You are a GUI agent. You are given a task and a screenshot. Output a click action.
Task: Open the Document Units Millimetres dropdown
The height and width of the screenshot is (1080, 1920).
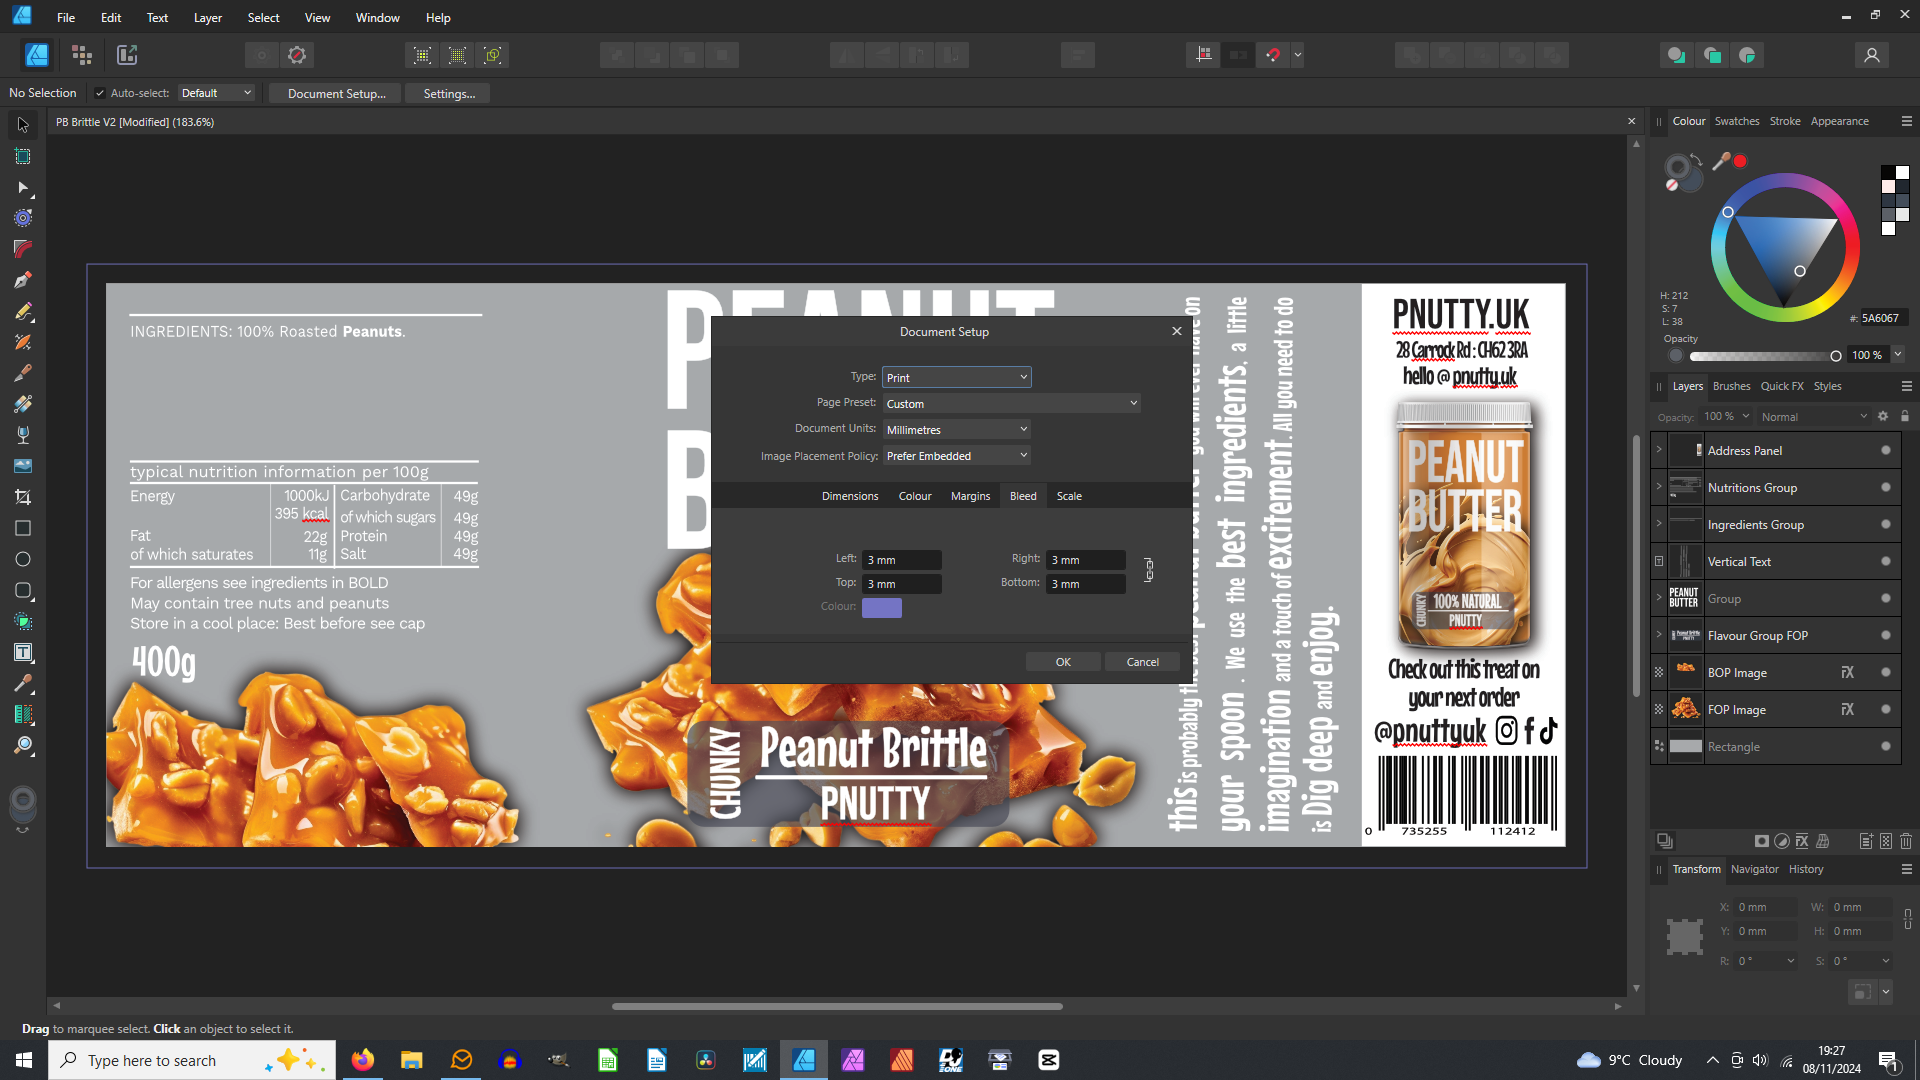pos(957,430)
